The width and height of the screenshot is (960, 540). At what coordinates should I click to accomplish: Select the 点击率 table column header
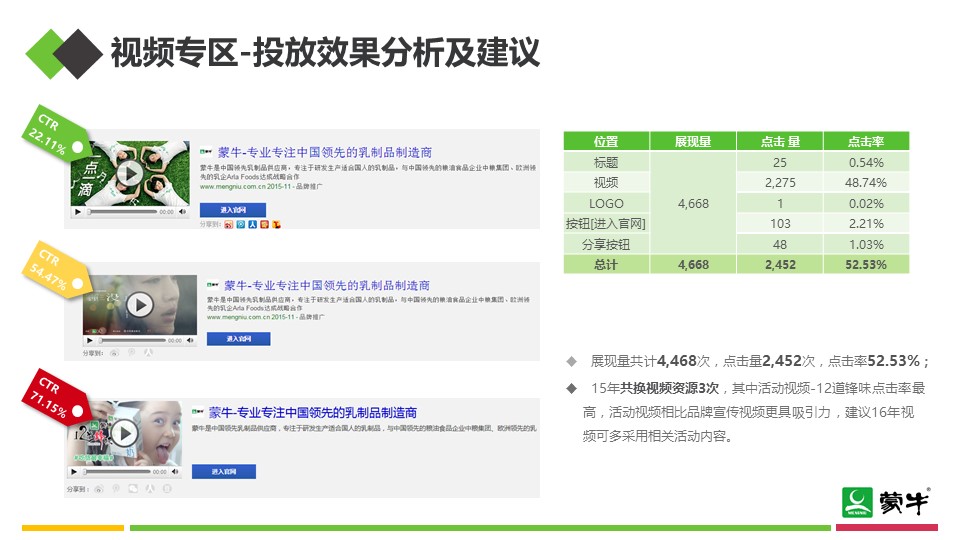pyautogui.click(x=866, y=142)
